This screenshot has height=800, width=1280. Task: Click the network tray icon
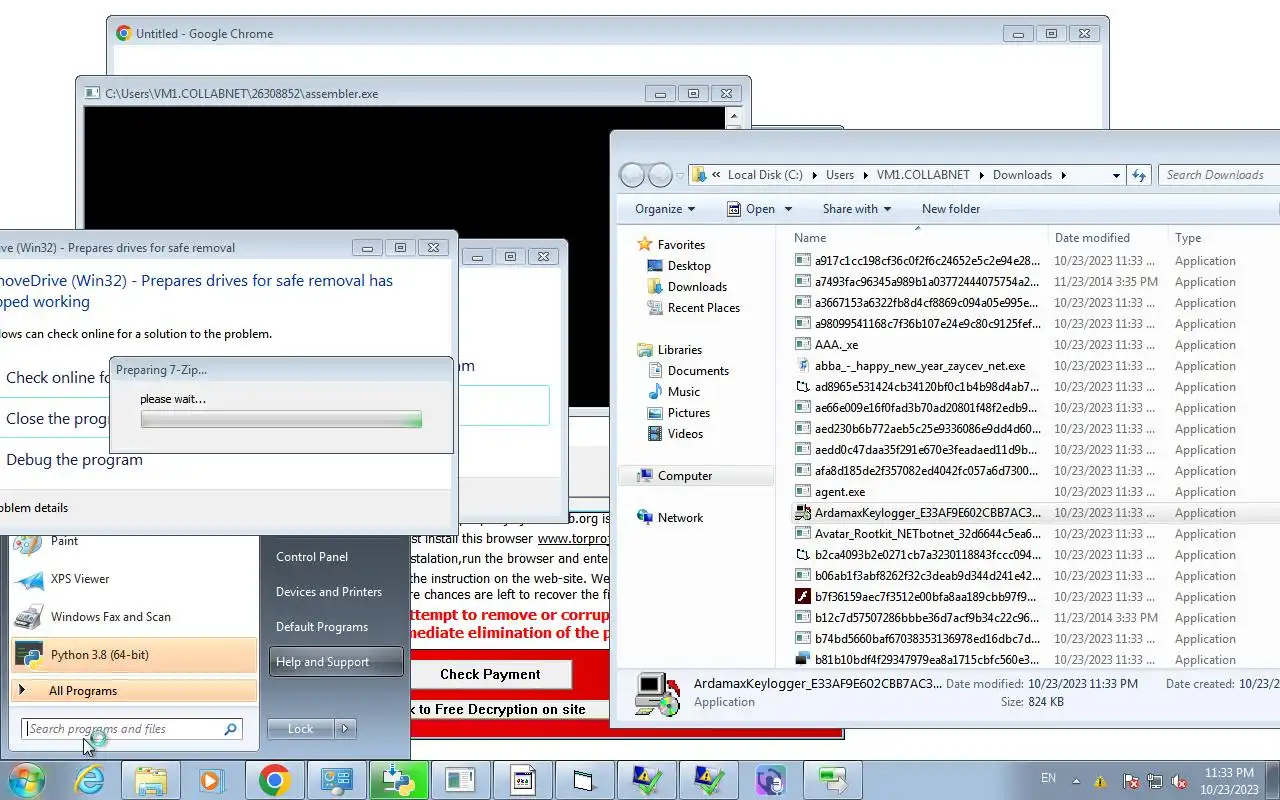click(x=1155, y=781)
